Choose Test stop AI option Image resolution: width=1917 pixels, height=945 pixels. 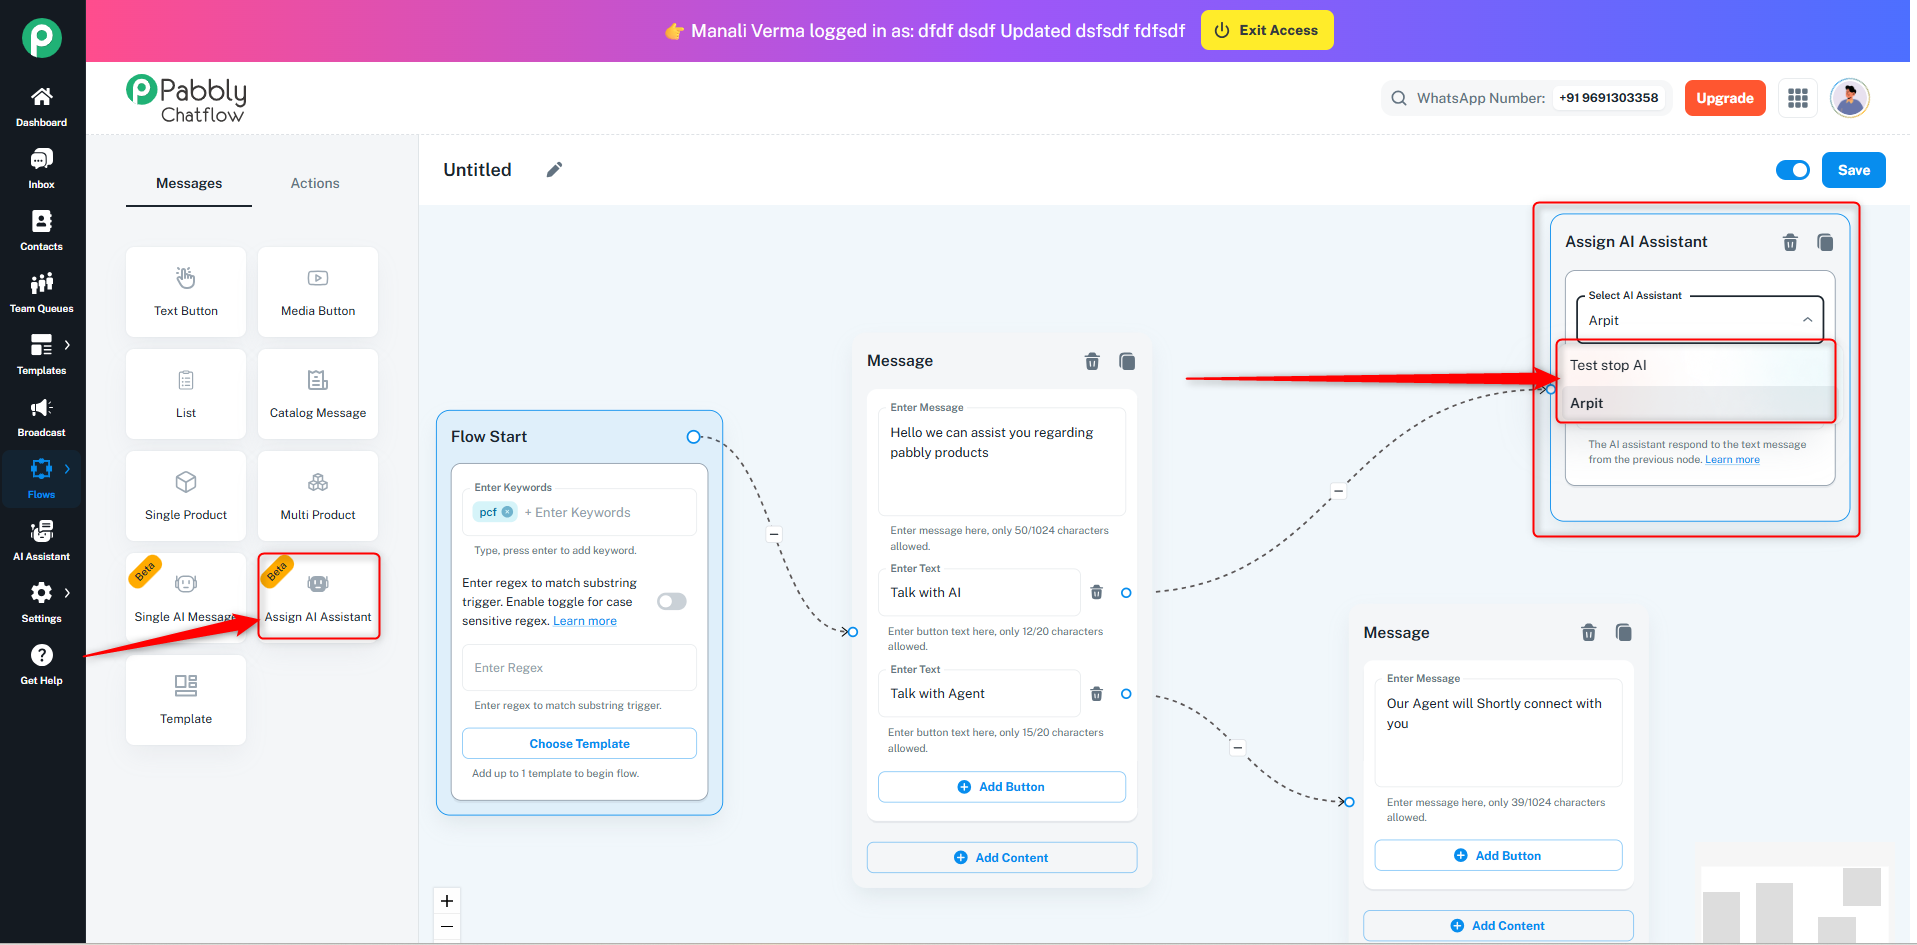1696,365
